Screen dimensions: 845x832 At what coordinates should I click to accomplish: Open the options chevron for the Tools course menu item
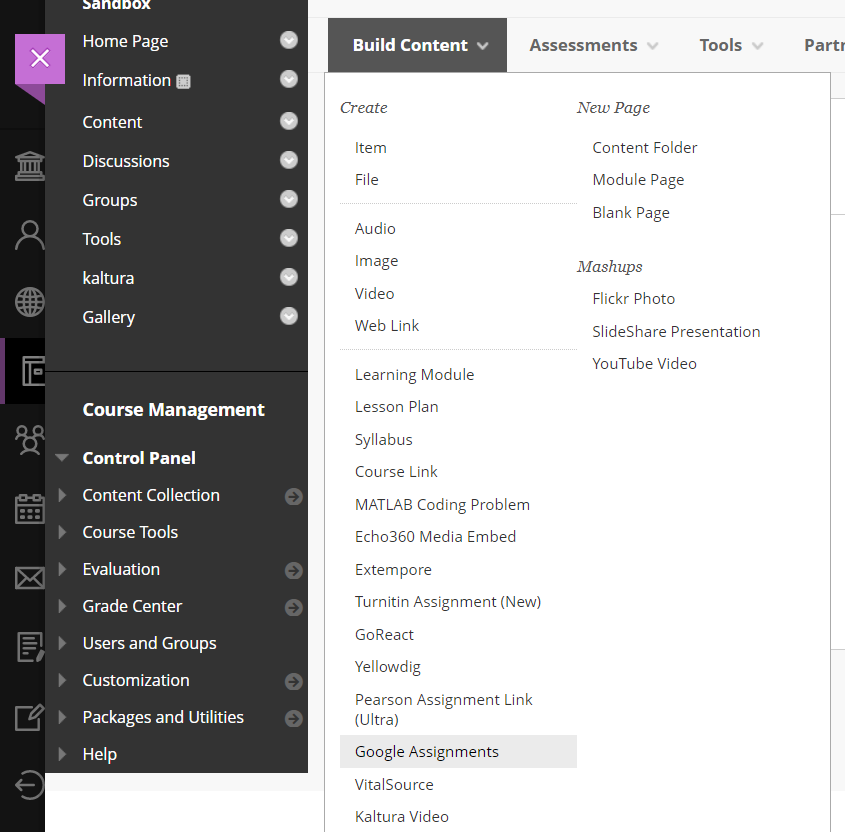coord(289,238)
